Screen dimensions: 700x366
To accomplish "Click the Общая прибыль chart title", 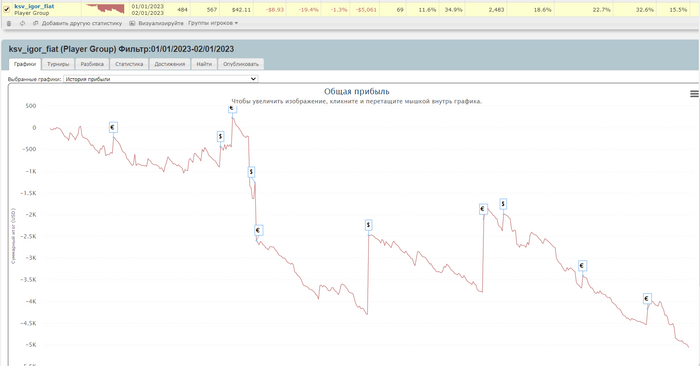I will pyautogui.click(x=356, y=92).
